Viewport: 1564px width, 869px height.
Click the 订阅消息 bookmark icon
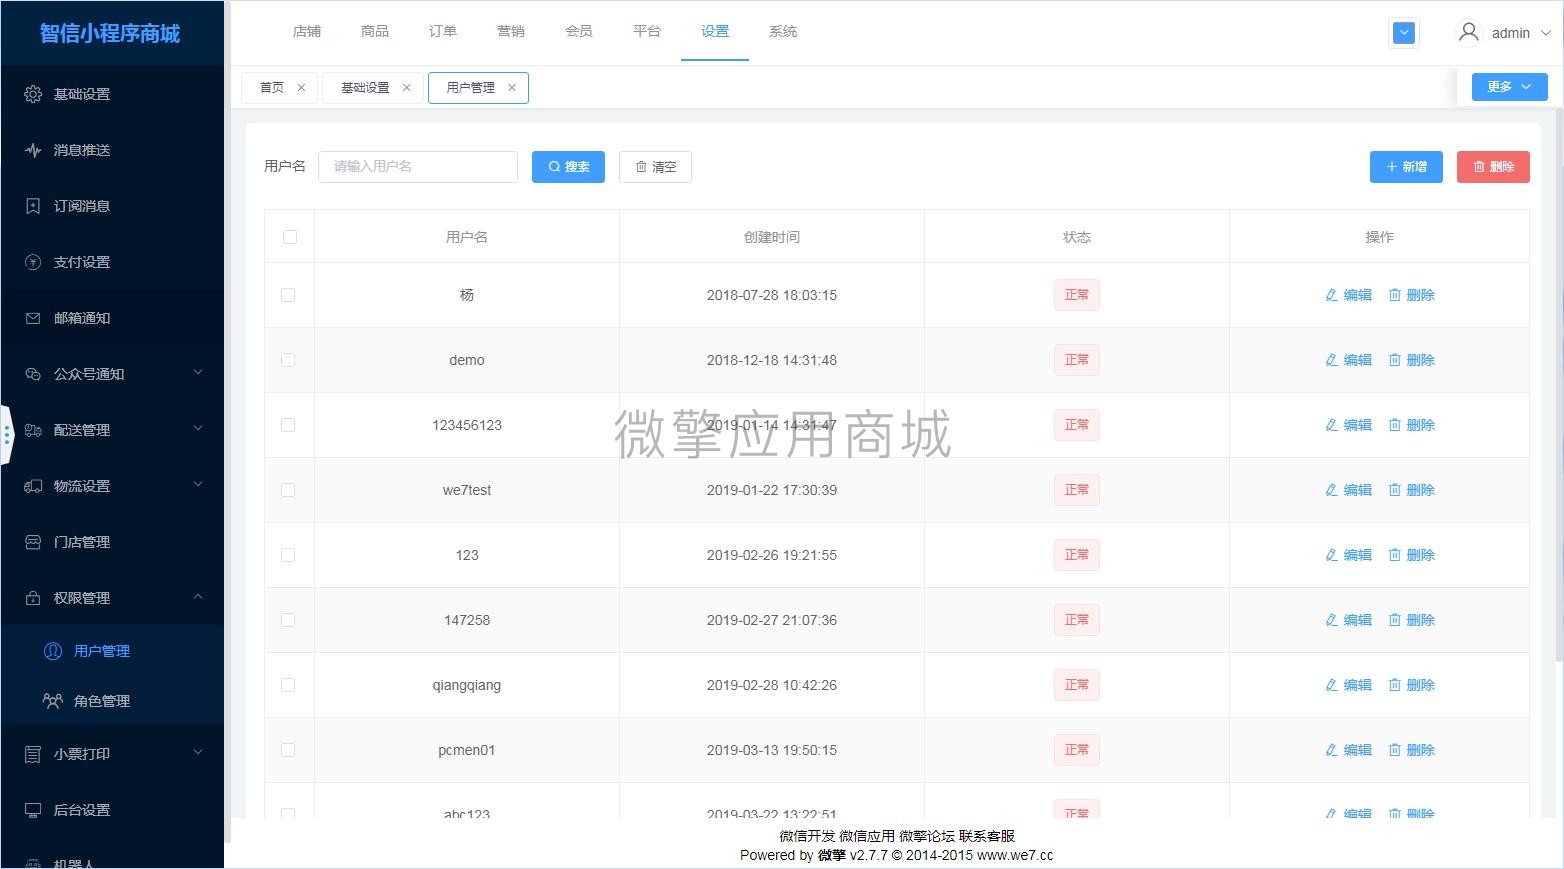tap(33, 206)
